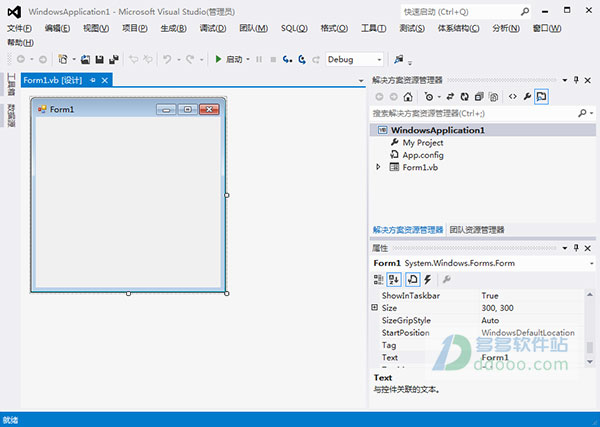The image size is (600, 427).
Task: Toggle the Properties page button in Properties panel
Action: click(412, 280)
